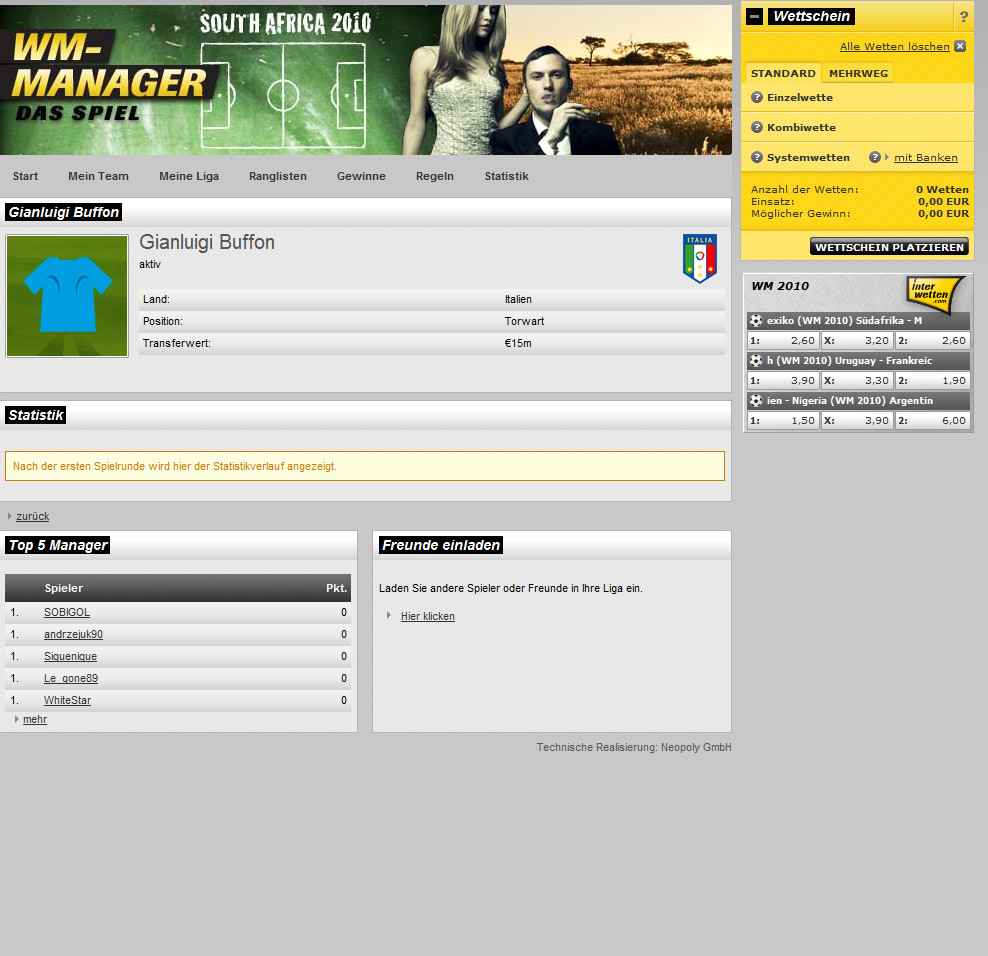988x956 pixels.
Task: Click soccer ball icon of Uruguay match
Action: tap(756, 360)
